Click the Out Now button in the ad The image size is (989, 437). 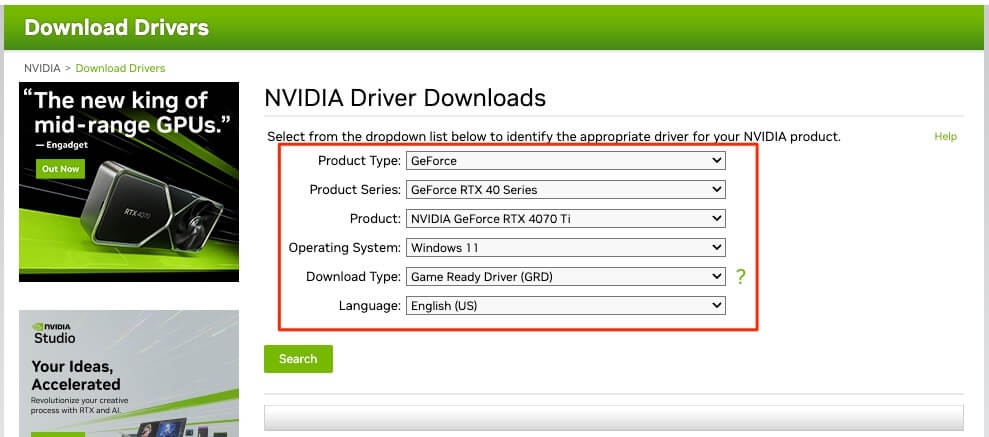(61, 168)
